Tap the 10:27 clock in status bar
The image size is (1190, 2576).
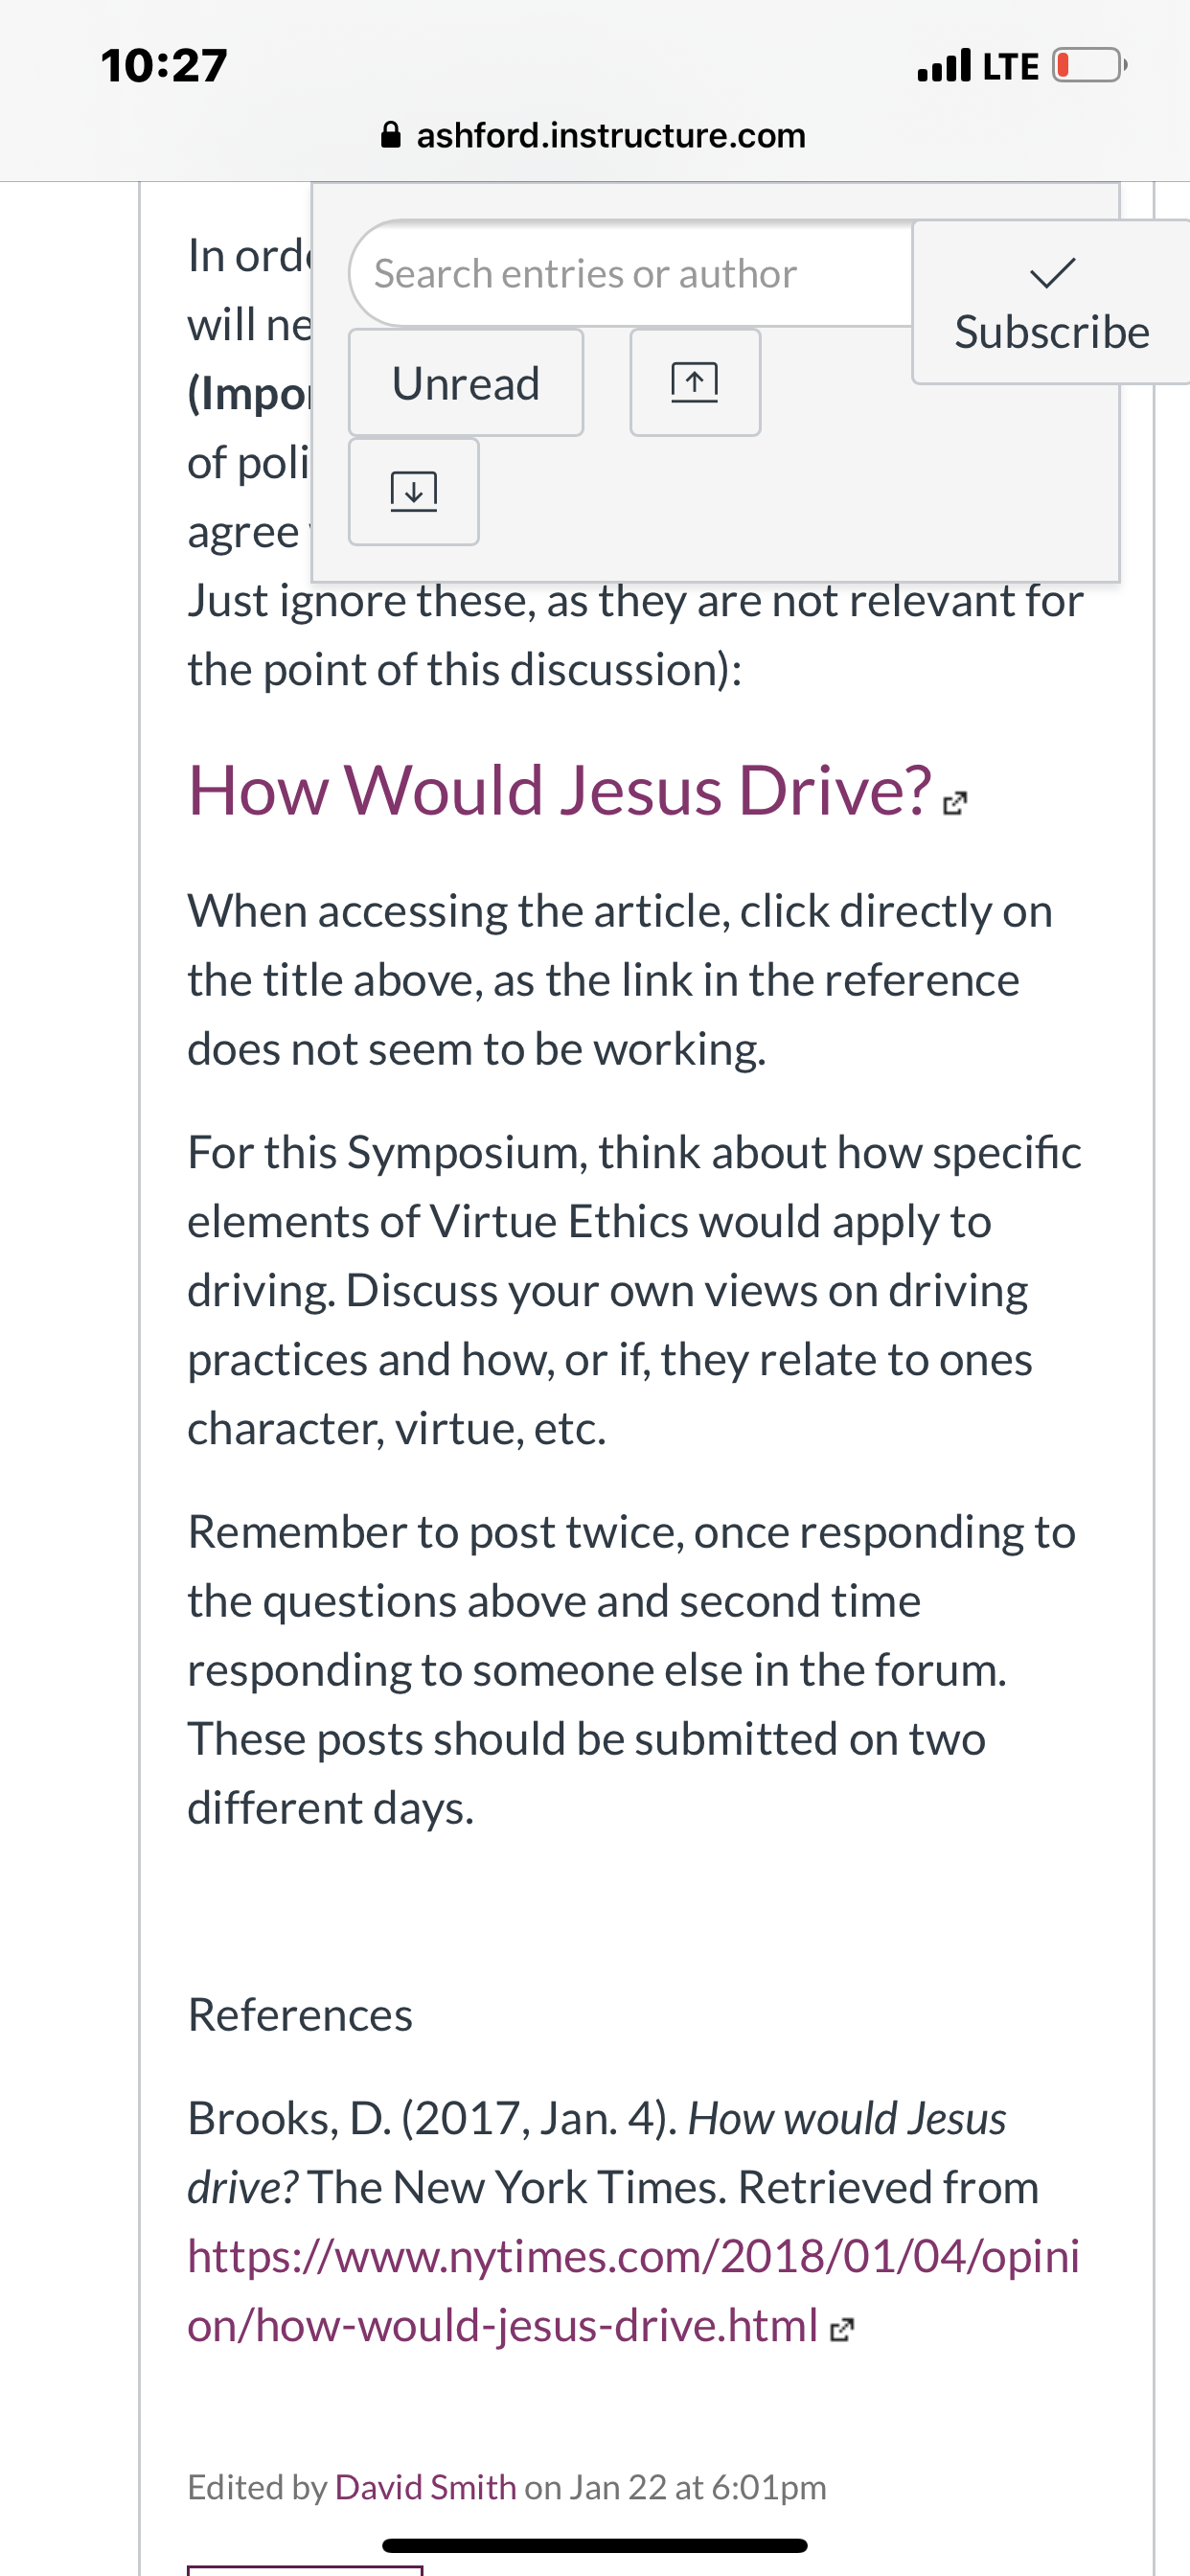click(x=164, y=66)
